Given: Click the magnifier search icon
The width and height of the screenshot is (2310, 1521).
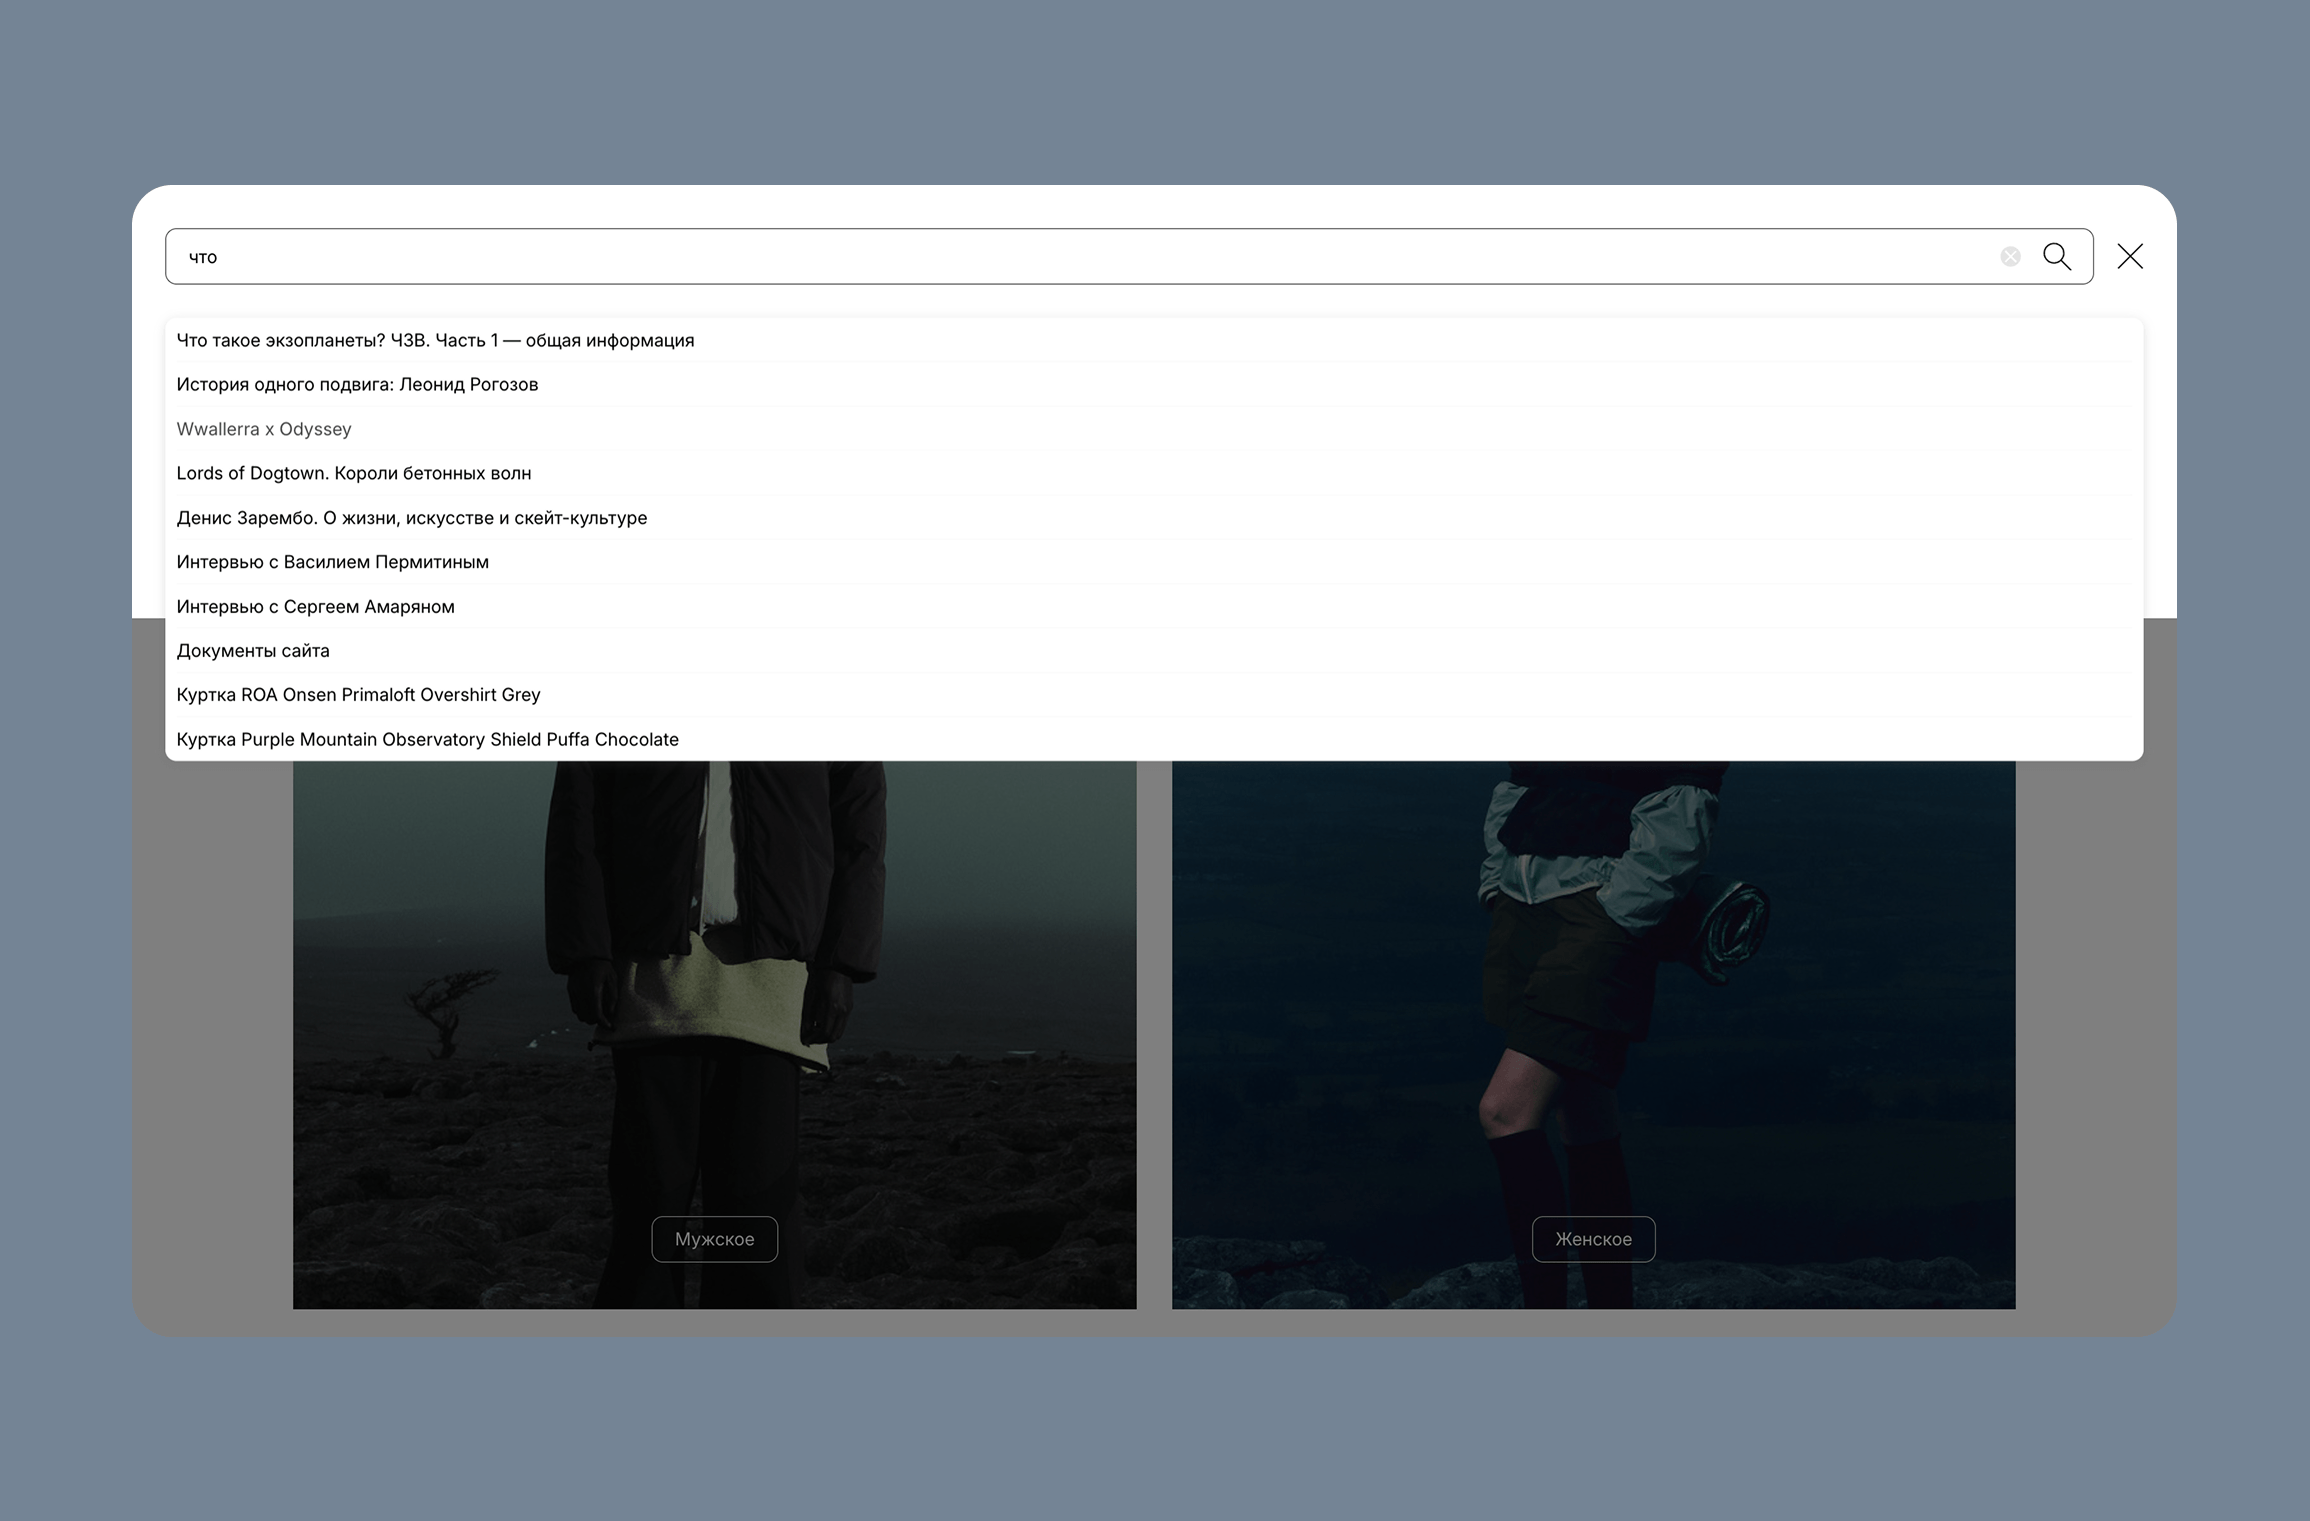Looking at the screenshot, I should click(2056, 256).
